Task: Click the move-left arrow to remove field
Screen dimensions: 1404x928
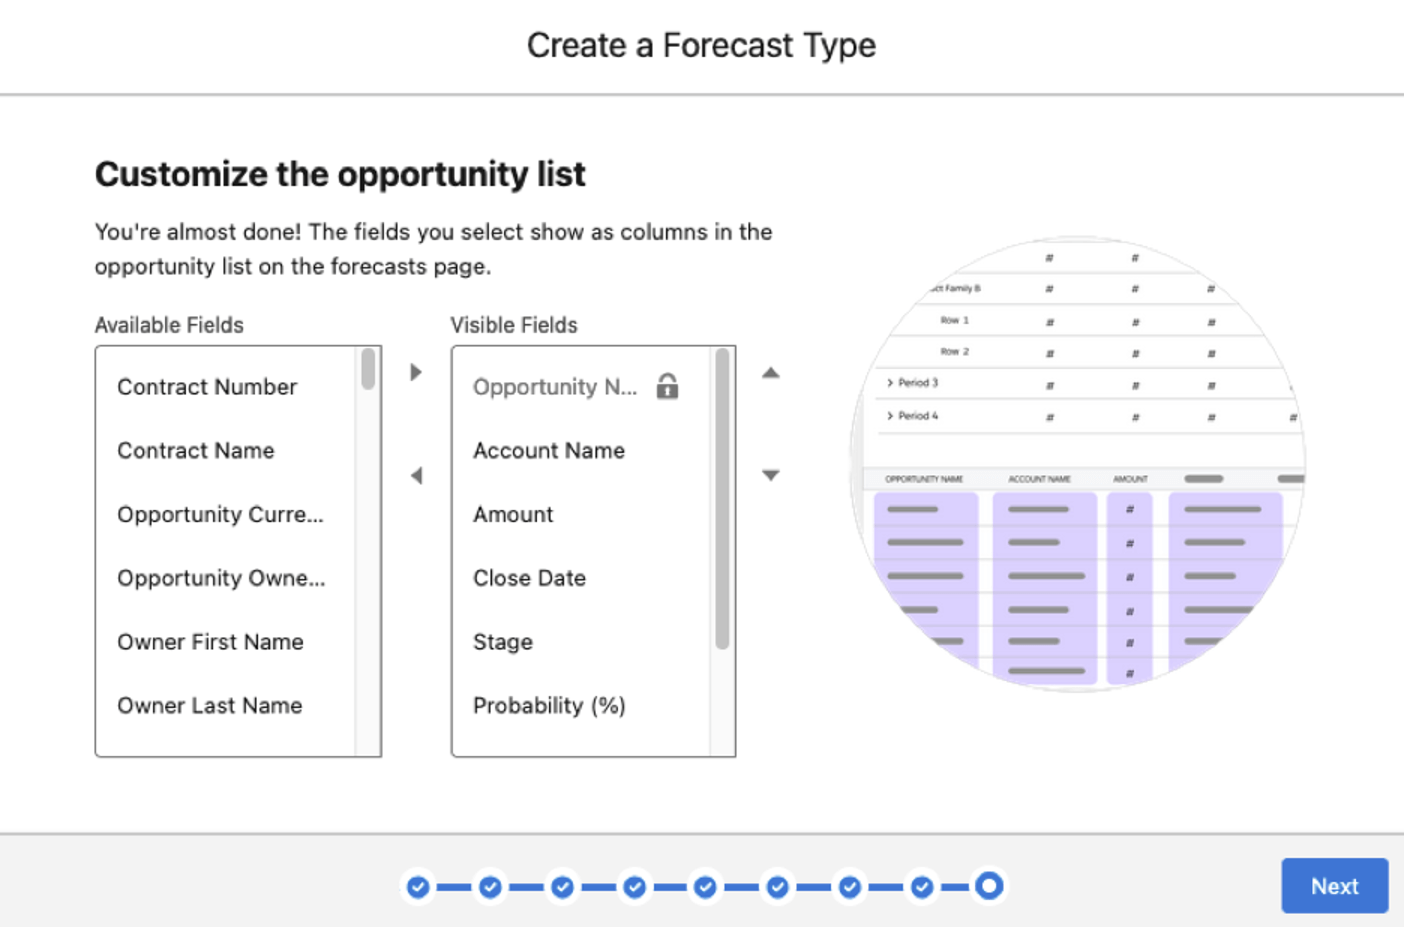Action: click(x=416, y=476)
